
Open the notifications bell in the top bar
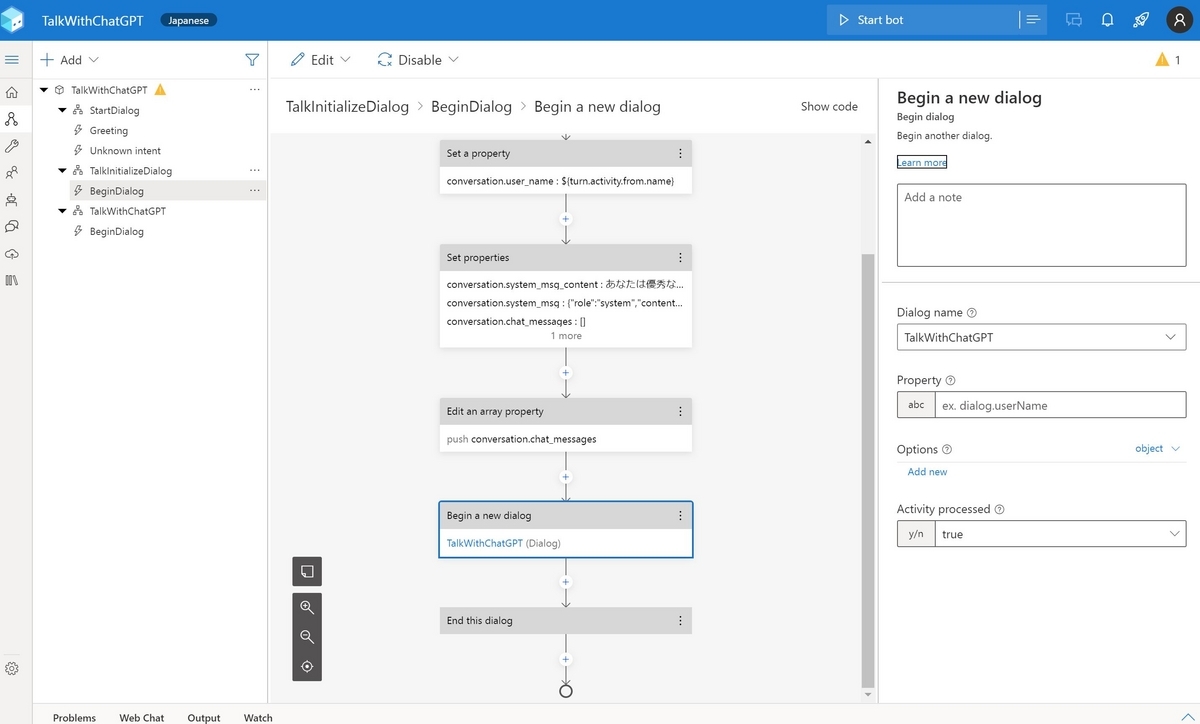click(x=1109, y=20)
